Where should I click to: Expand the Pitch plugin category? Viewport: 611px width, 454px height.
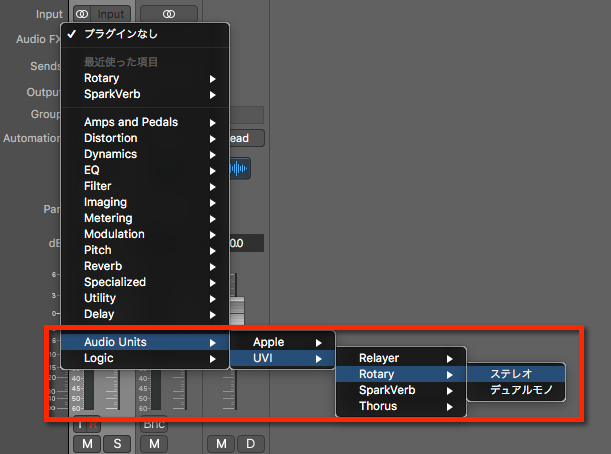(x=145, y=250)
